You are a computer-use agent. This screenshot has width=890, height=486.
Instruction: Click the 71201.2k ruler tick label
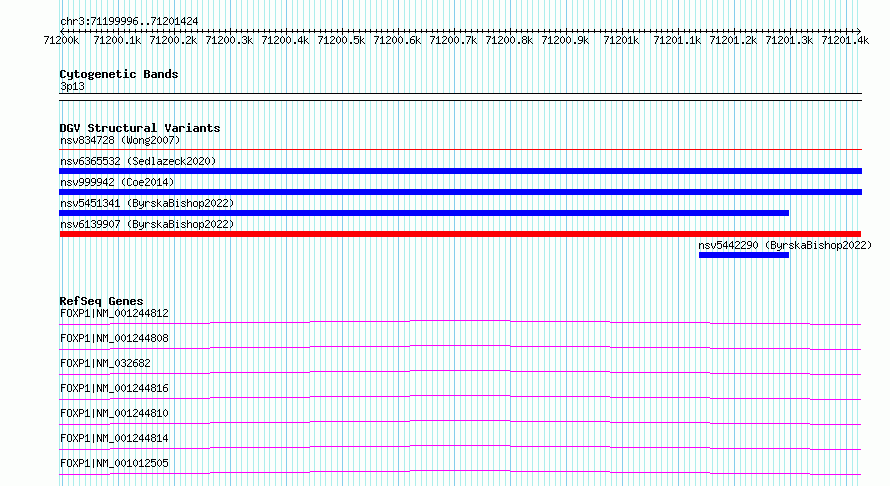coord(733,40)
